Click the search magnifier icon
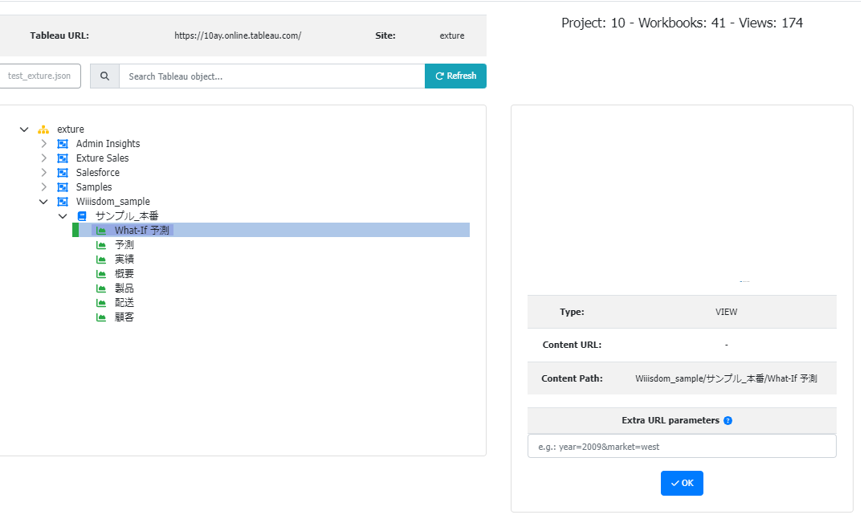This screenshot has width=861, height=519. (104, 76)
